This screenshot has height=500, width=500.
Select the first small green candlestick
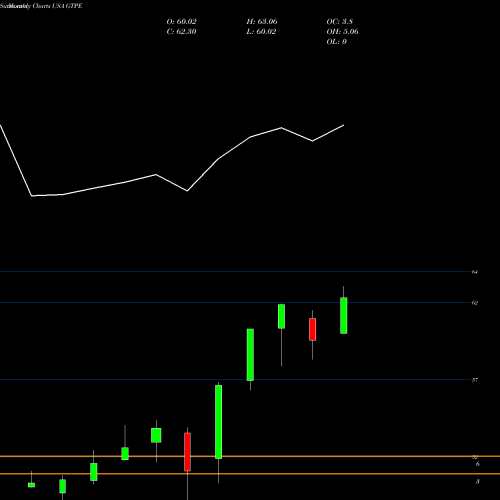click(31, 485)
